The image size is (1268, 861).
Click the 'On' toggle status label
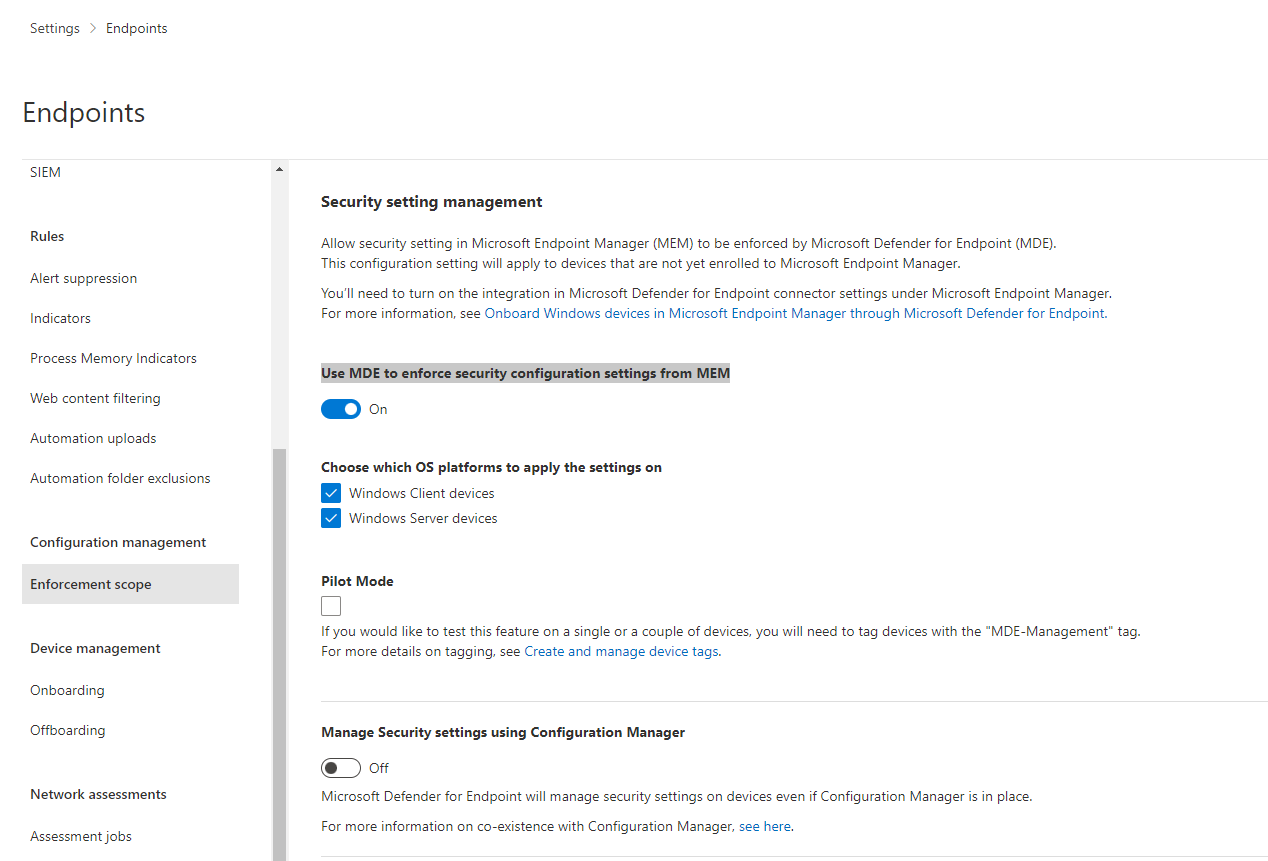378,409
